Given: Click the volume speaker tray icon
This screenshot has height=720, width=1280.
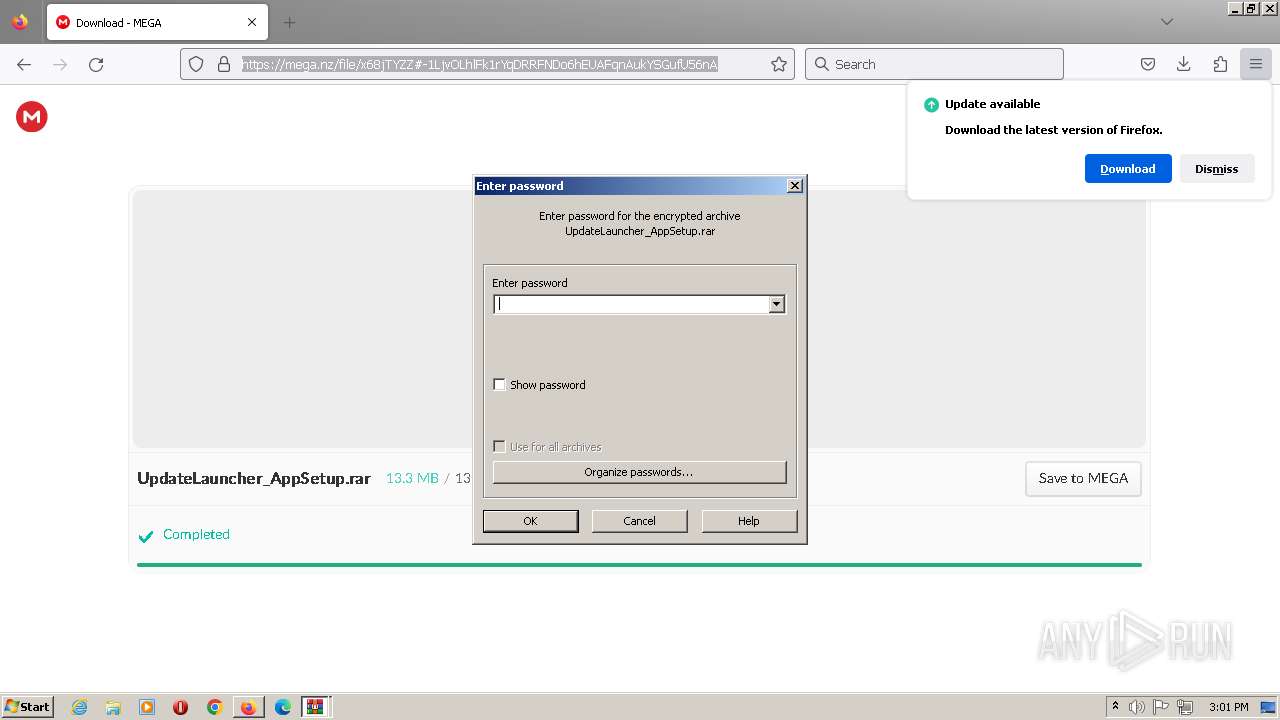Looking at the screenshot, I should coord(1137,707).
